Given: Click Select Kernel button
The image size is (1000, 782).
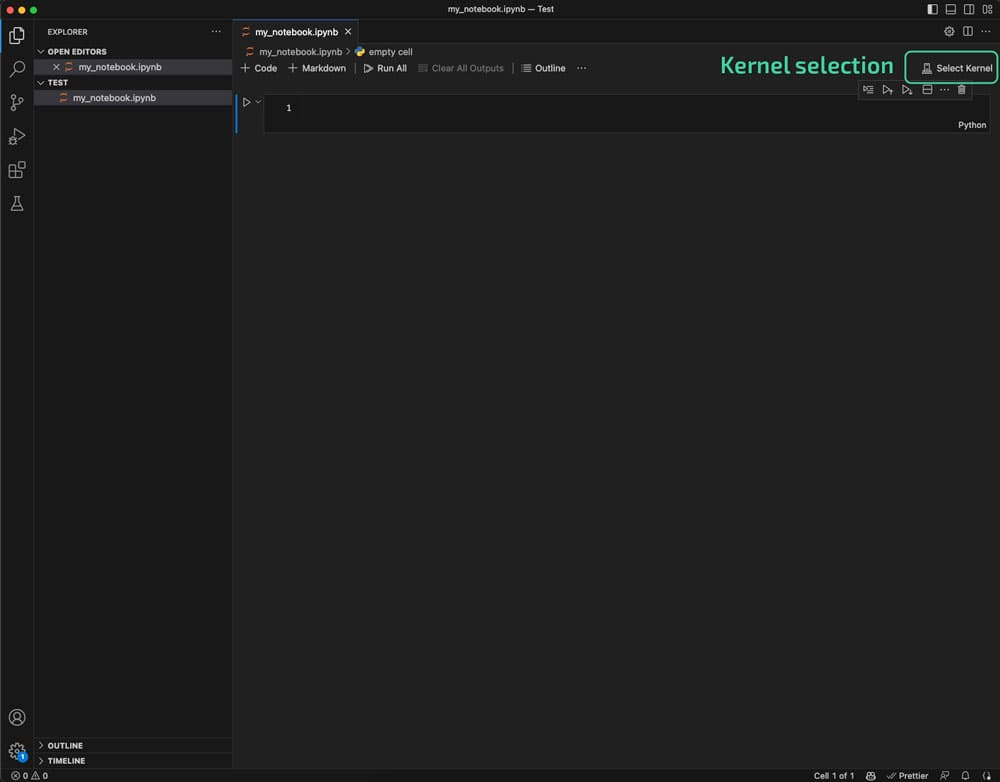Looking at the screenshot, I should [957, 68].
